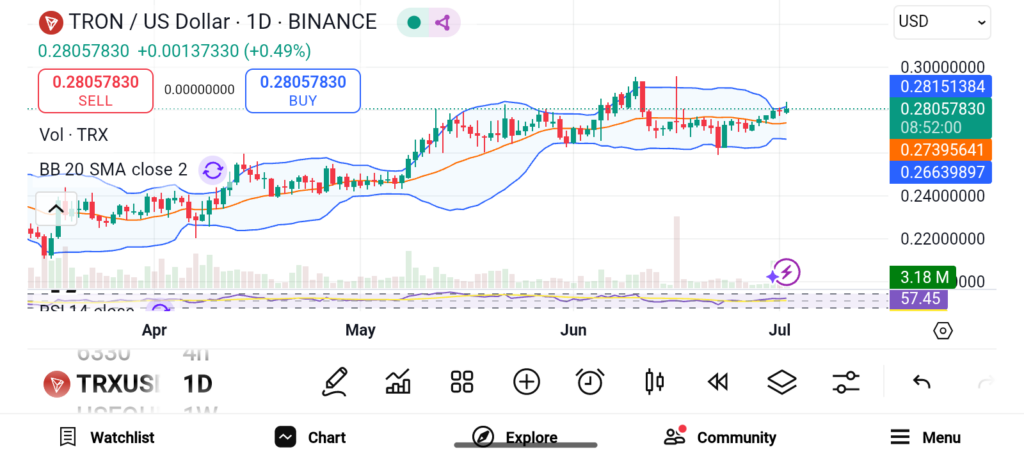1024x461 pixels.
Task: Tap the purple lightning bolt icon
Action: coord(787,272)
